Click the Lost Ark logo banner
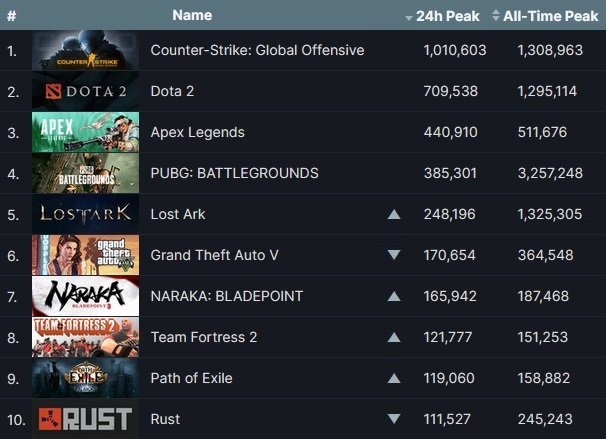The image size is (606, 439). (85, 215)
